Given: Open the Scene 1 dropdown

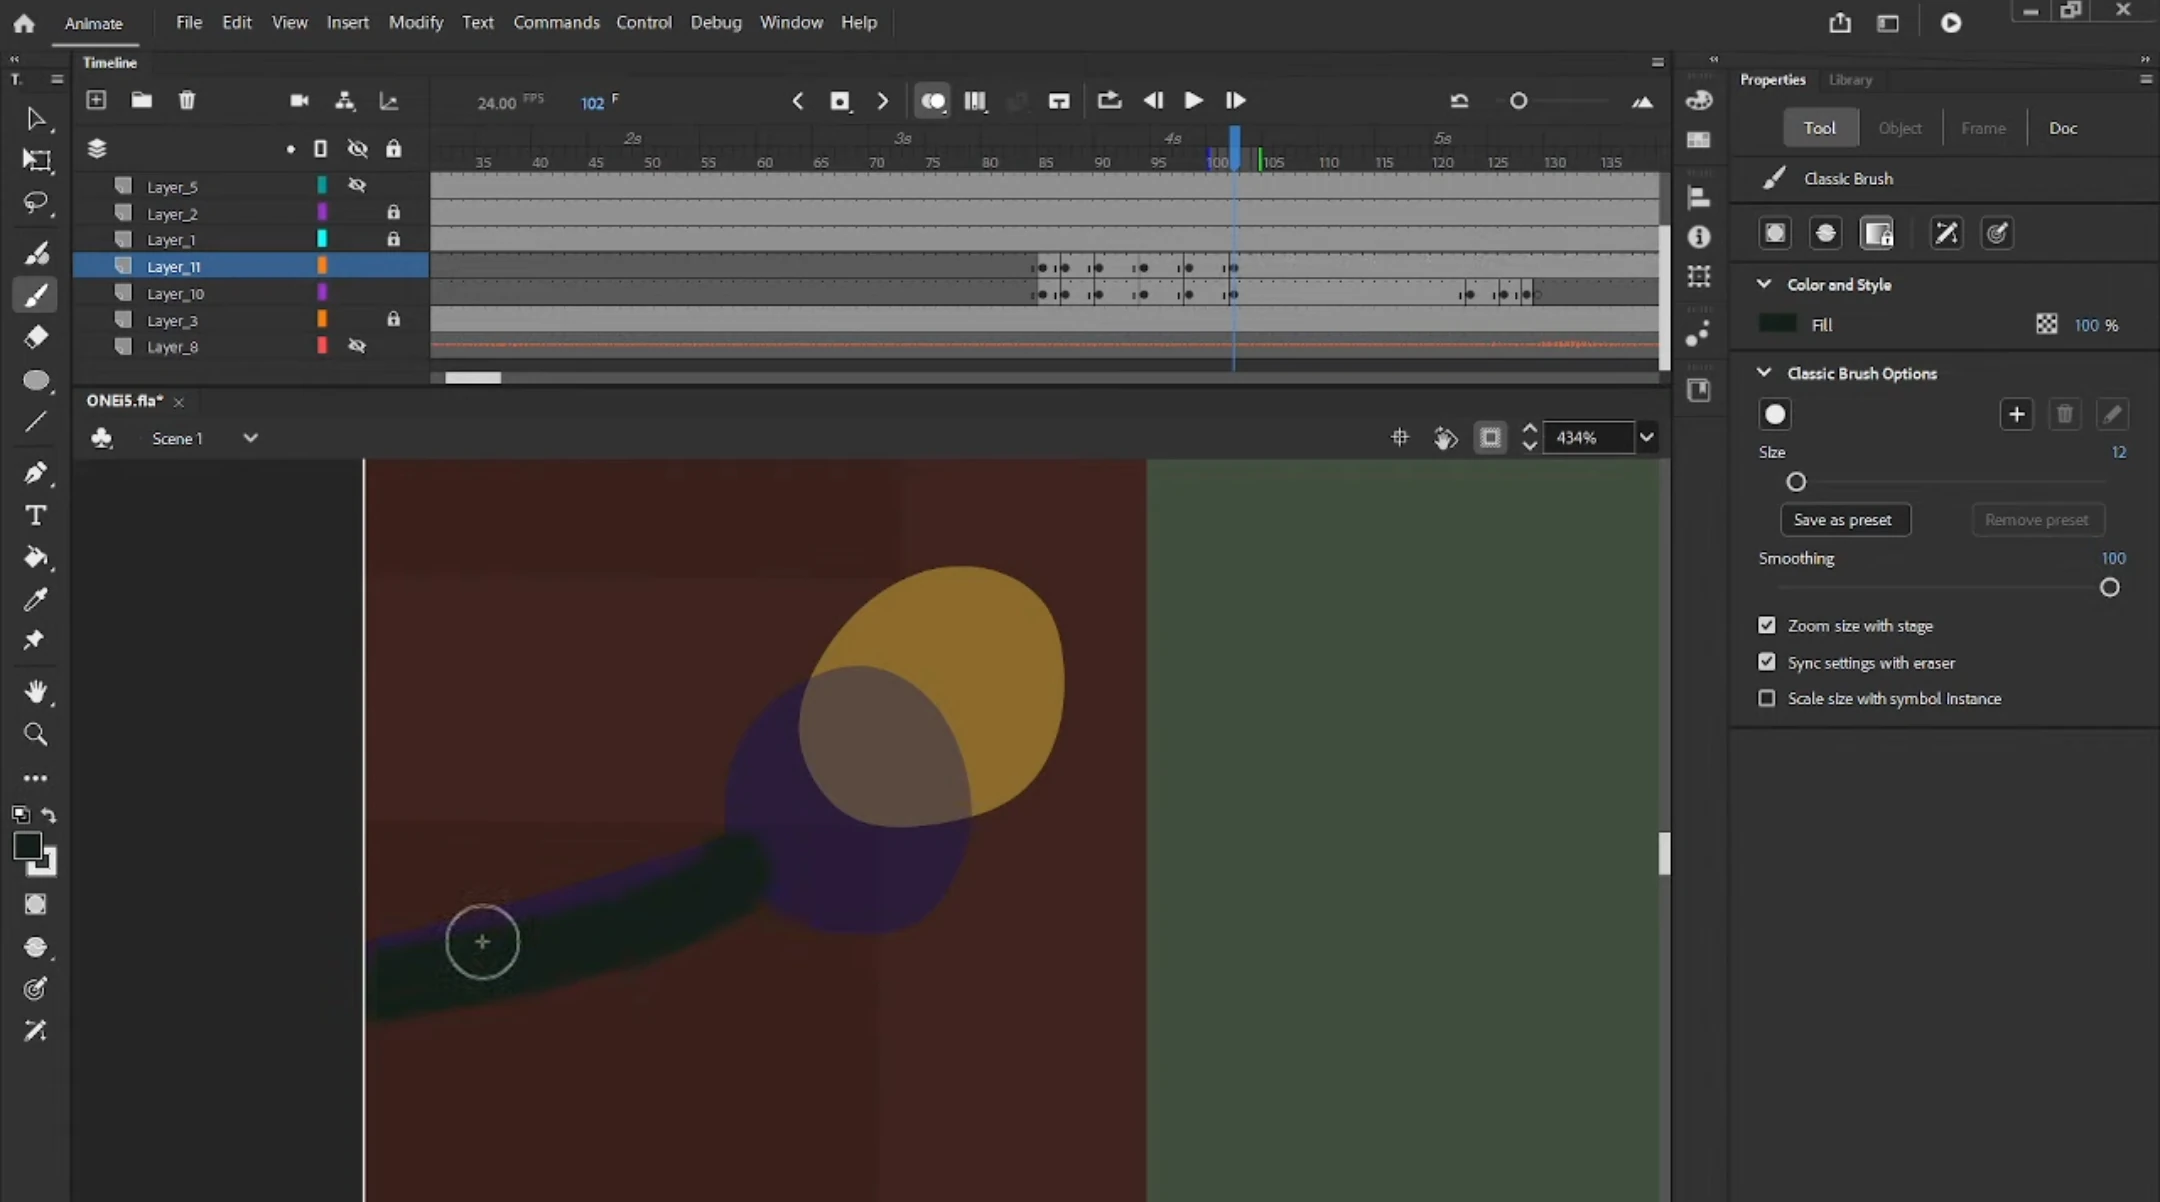Looking at the screenshot, I should coord(250,438).
